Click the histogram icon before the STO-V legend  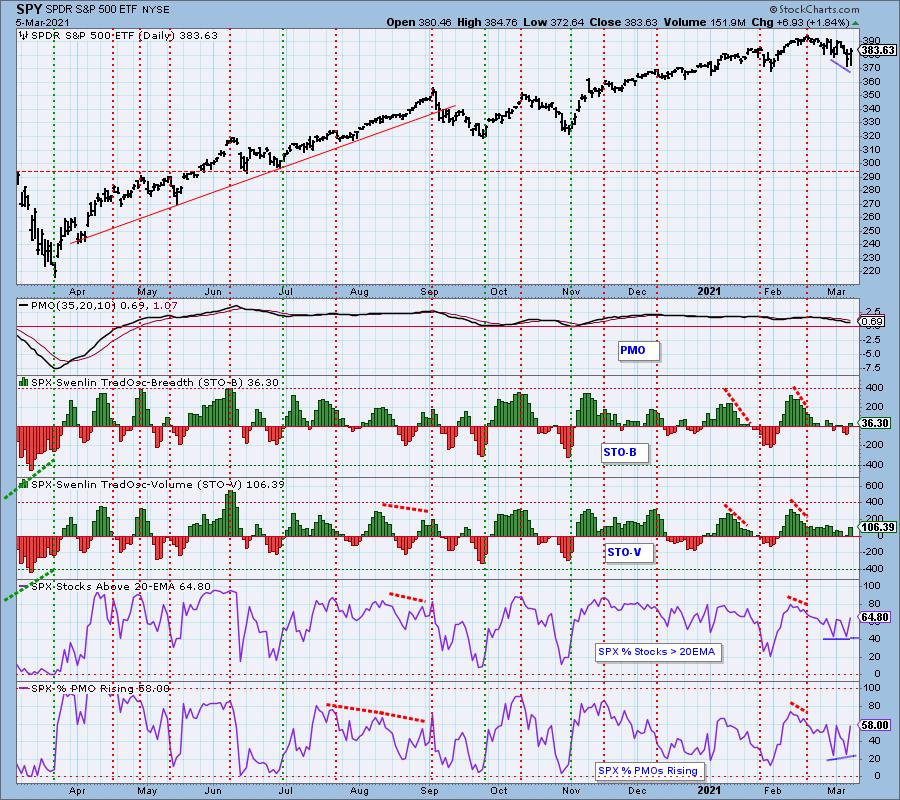24,484
